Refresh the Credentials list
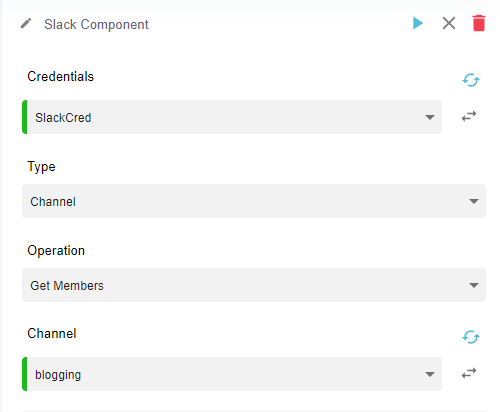This screenshot has height=412, width=500. click(x=471, y=80)
